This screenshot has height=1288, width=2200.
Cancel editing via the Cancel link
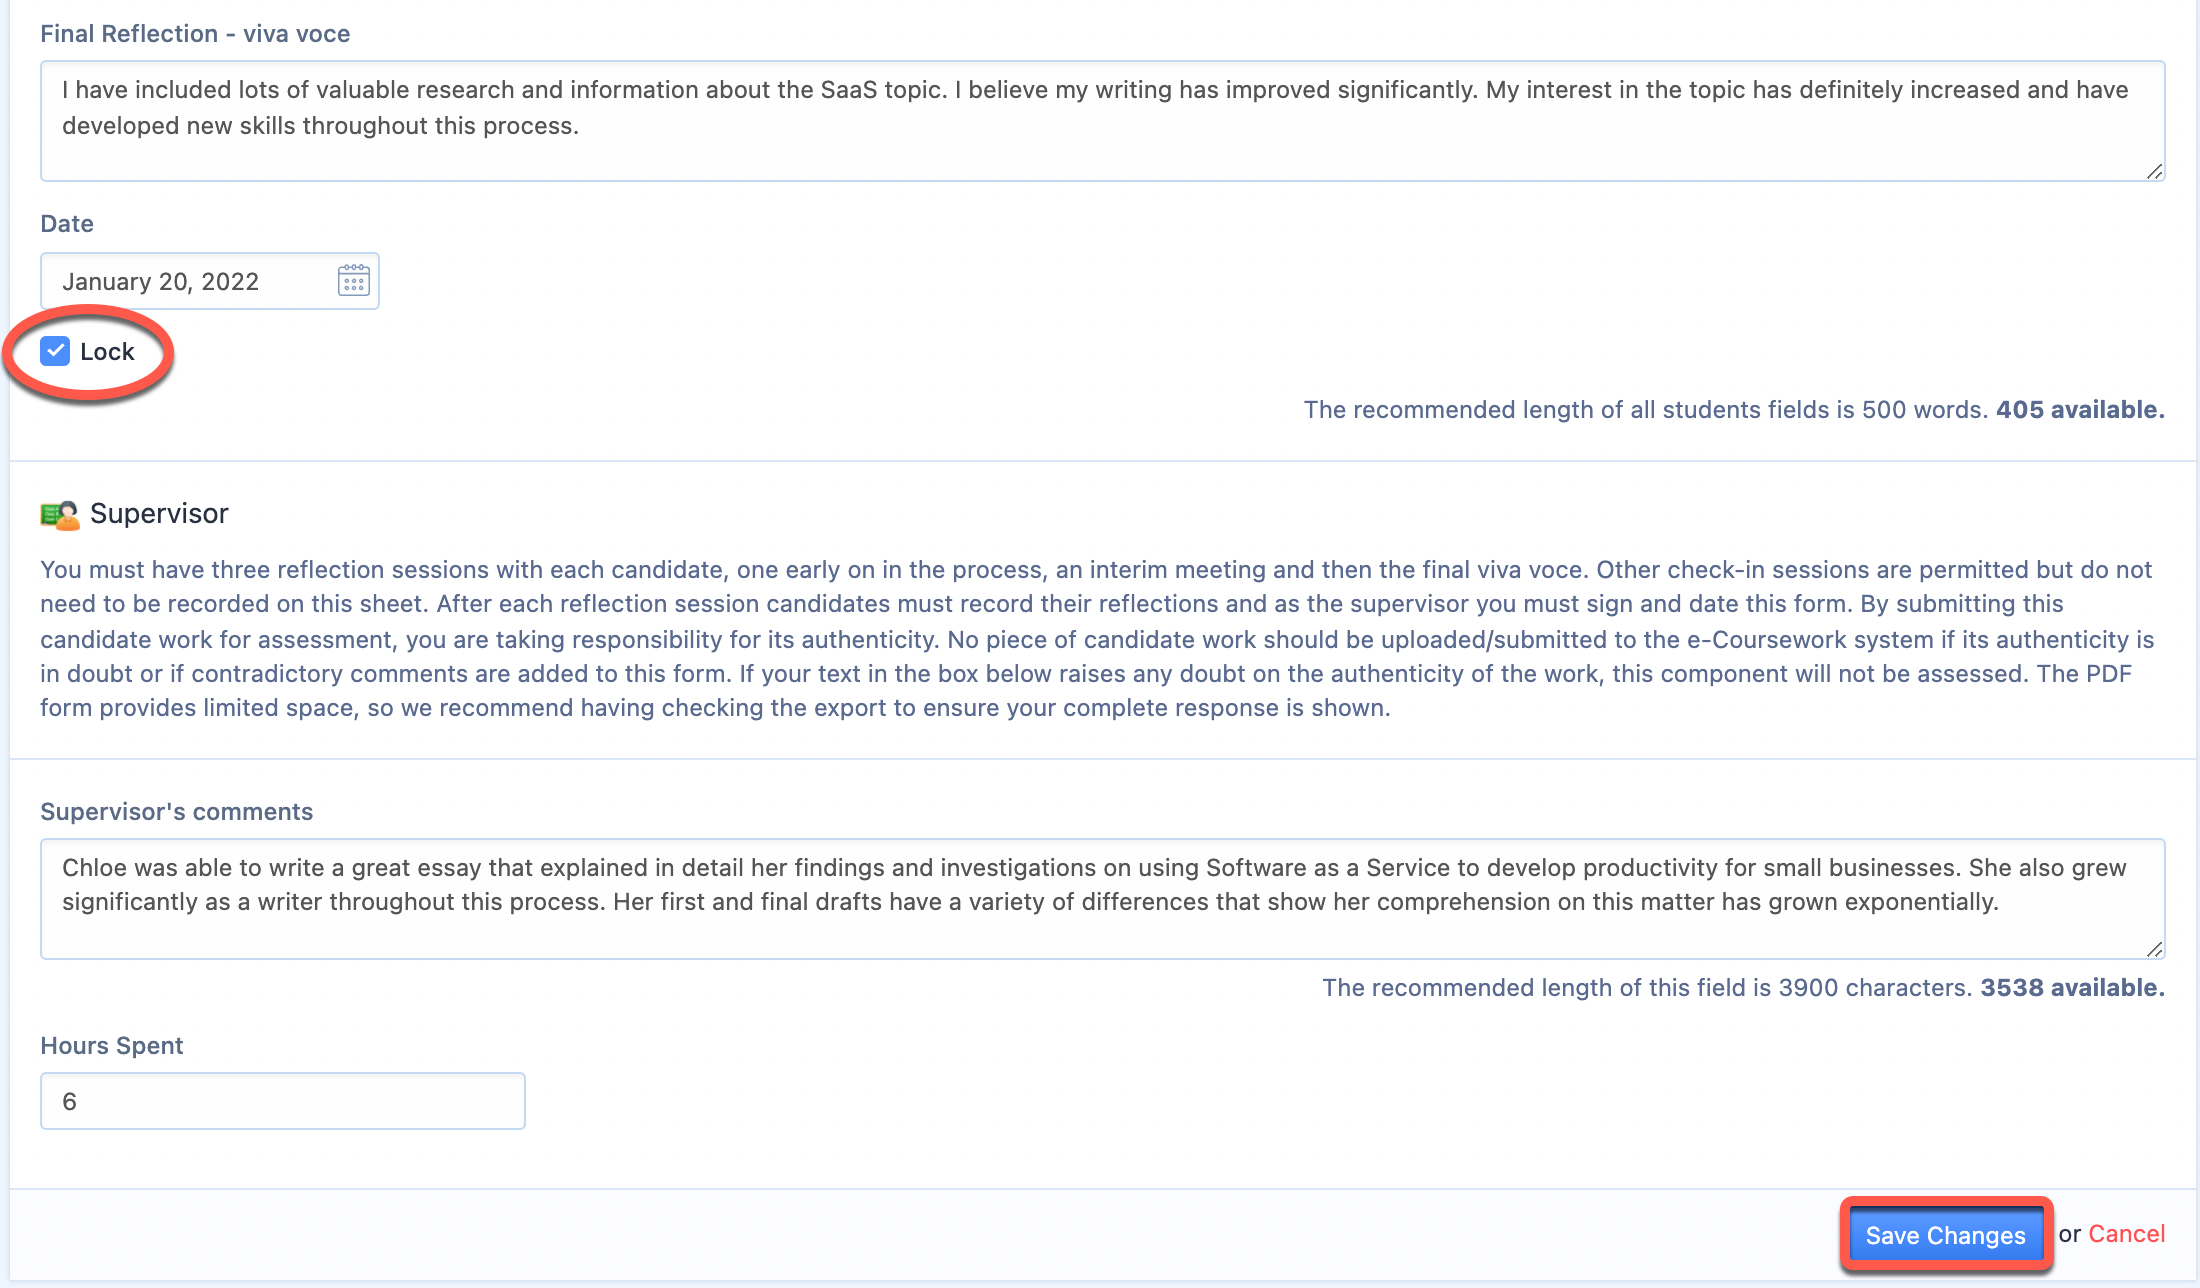[x=2126, y=1234]
